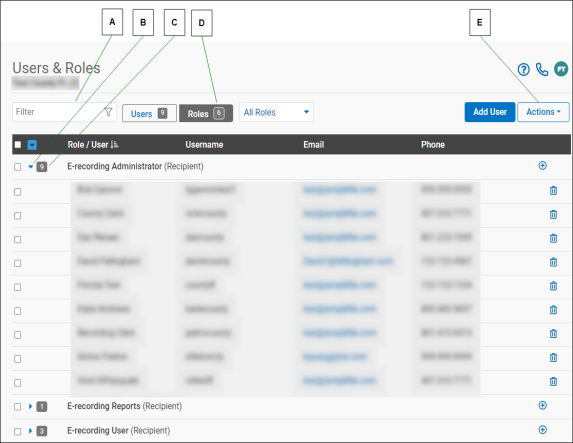The width and height of the screenshot is (573, 443).
Task: Select second user checkbox under E-recording Administrator
Action: tap(18, 216)
